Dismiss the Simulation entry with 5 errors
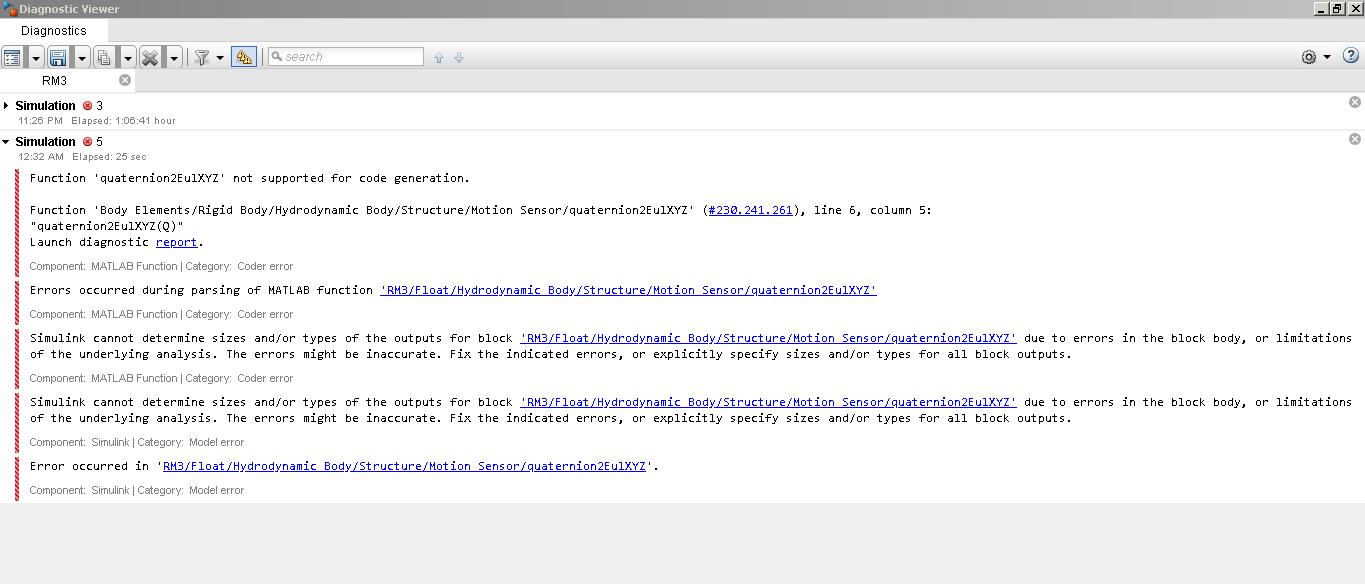Image resolution: width=1365 pixels, height=584 pixels. point(1355,138)
